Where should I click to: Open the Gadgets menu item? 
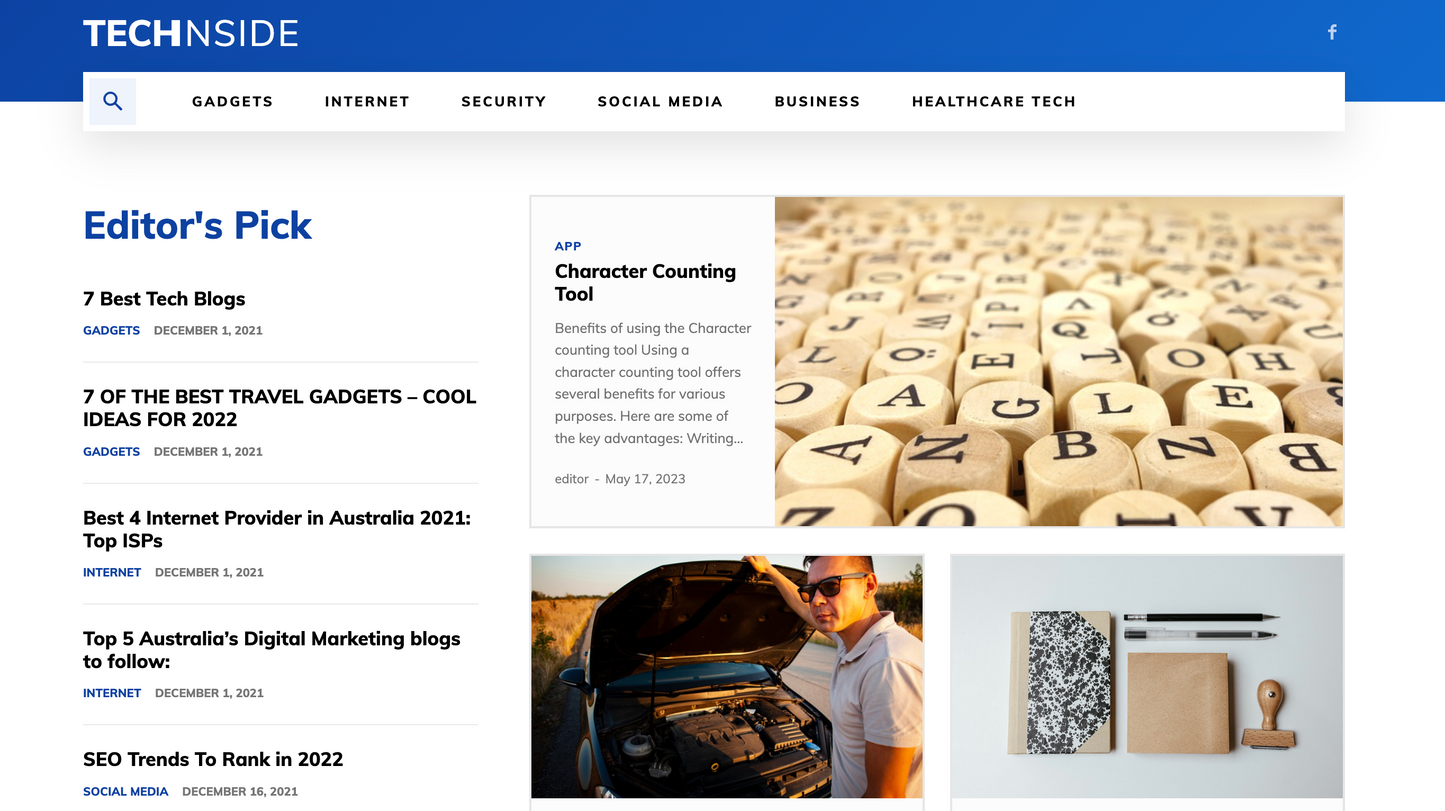pos(232,101)
